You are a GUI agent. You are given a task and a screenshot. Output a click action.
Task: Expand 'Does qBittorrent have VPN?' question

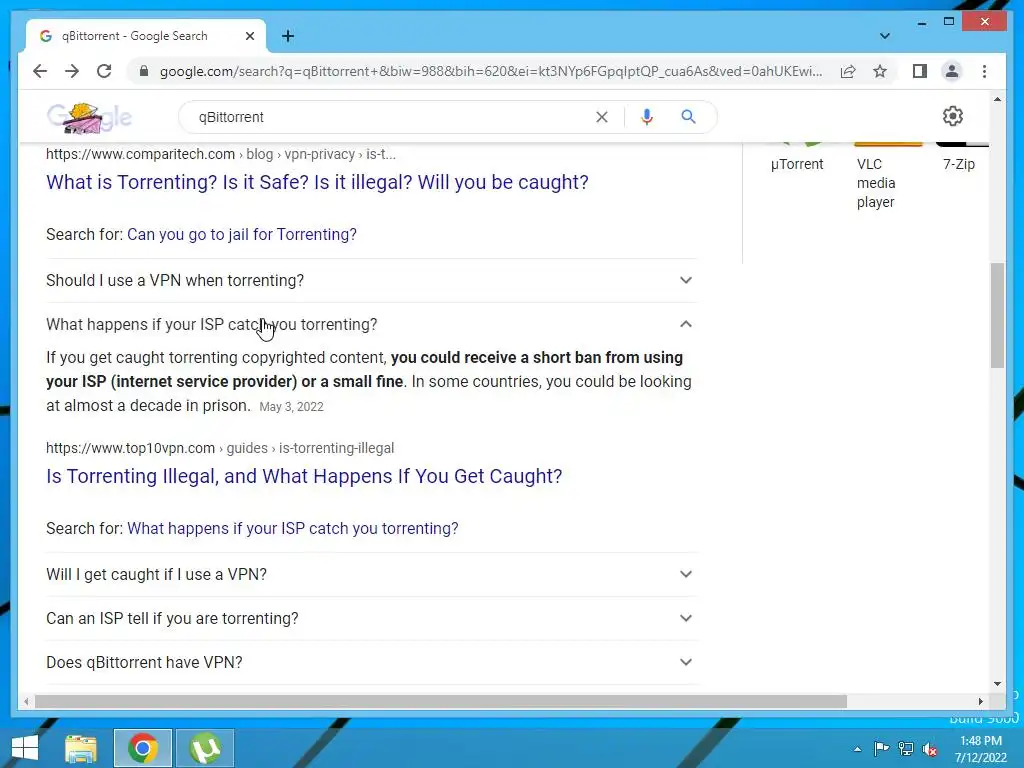click(x=370, y=662)
